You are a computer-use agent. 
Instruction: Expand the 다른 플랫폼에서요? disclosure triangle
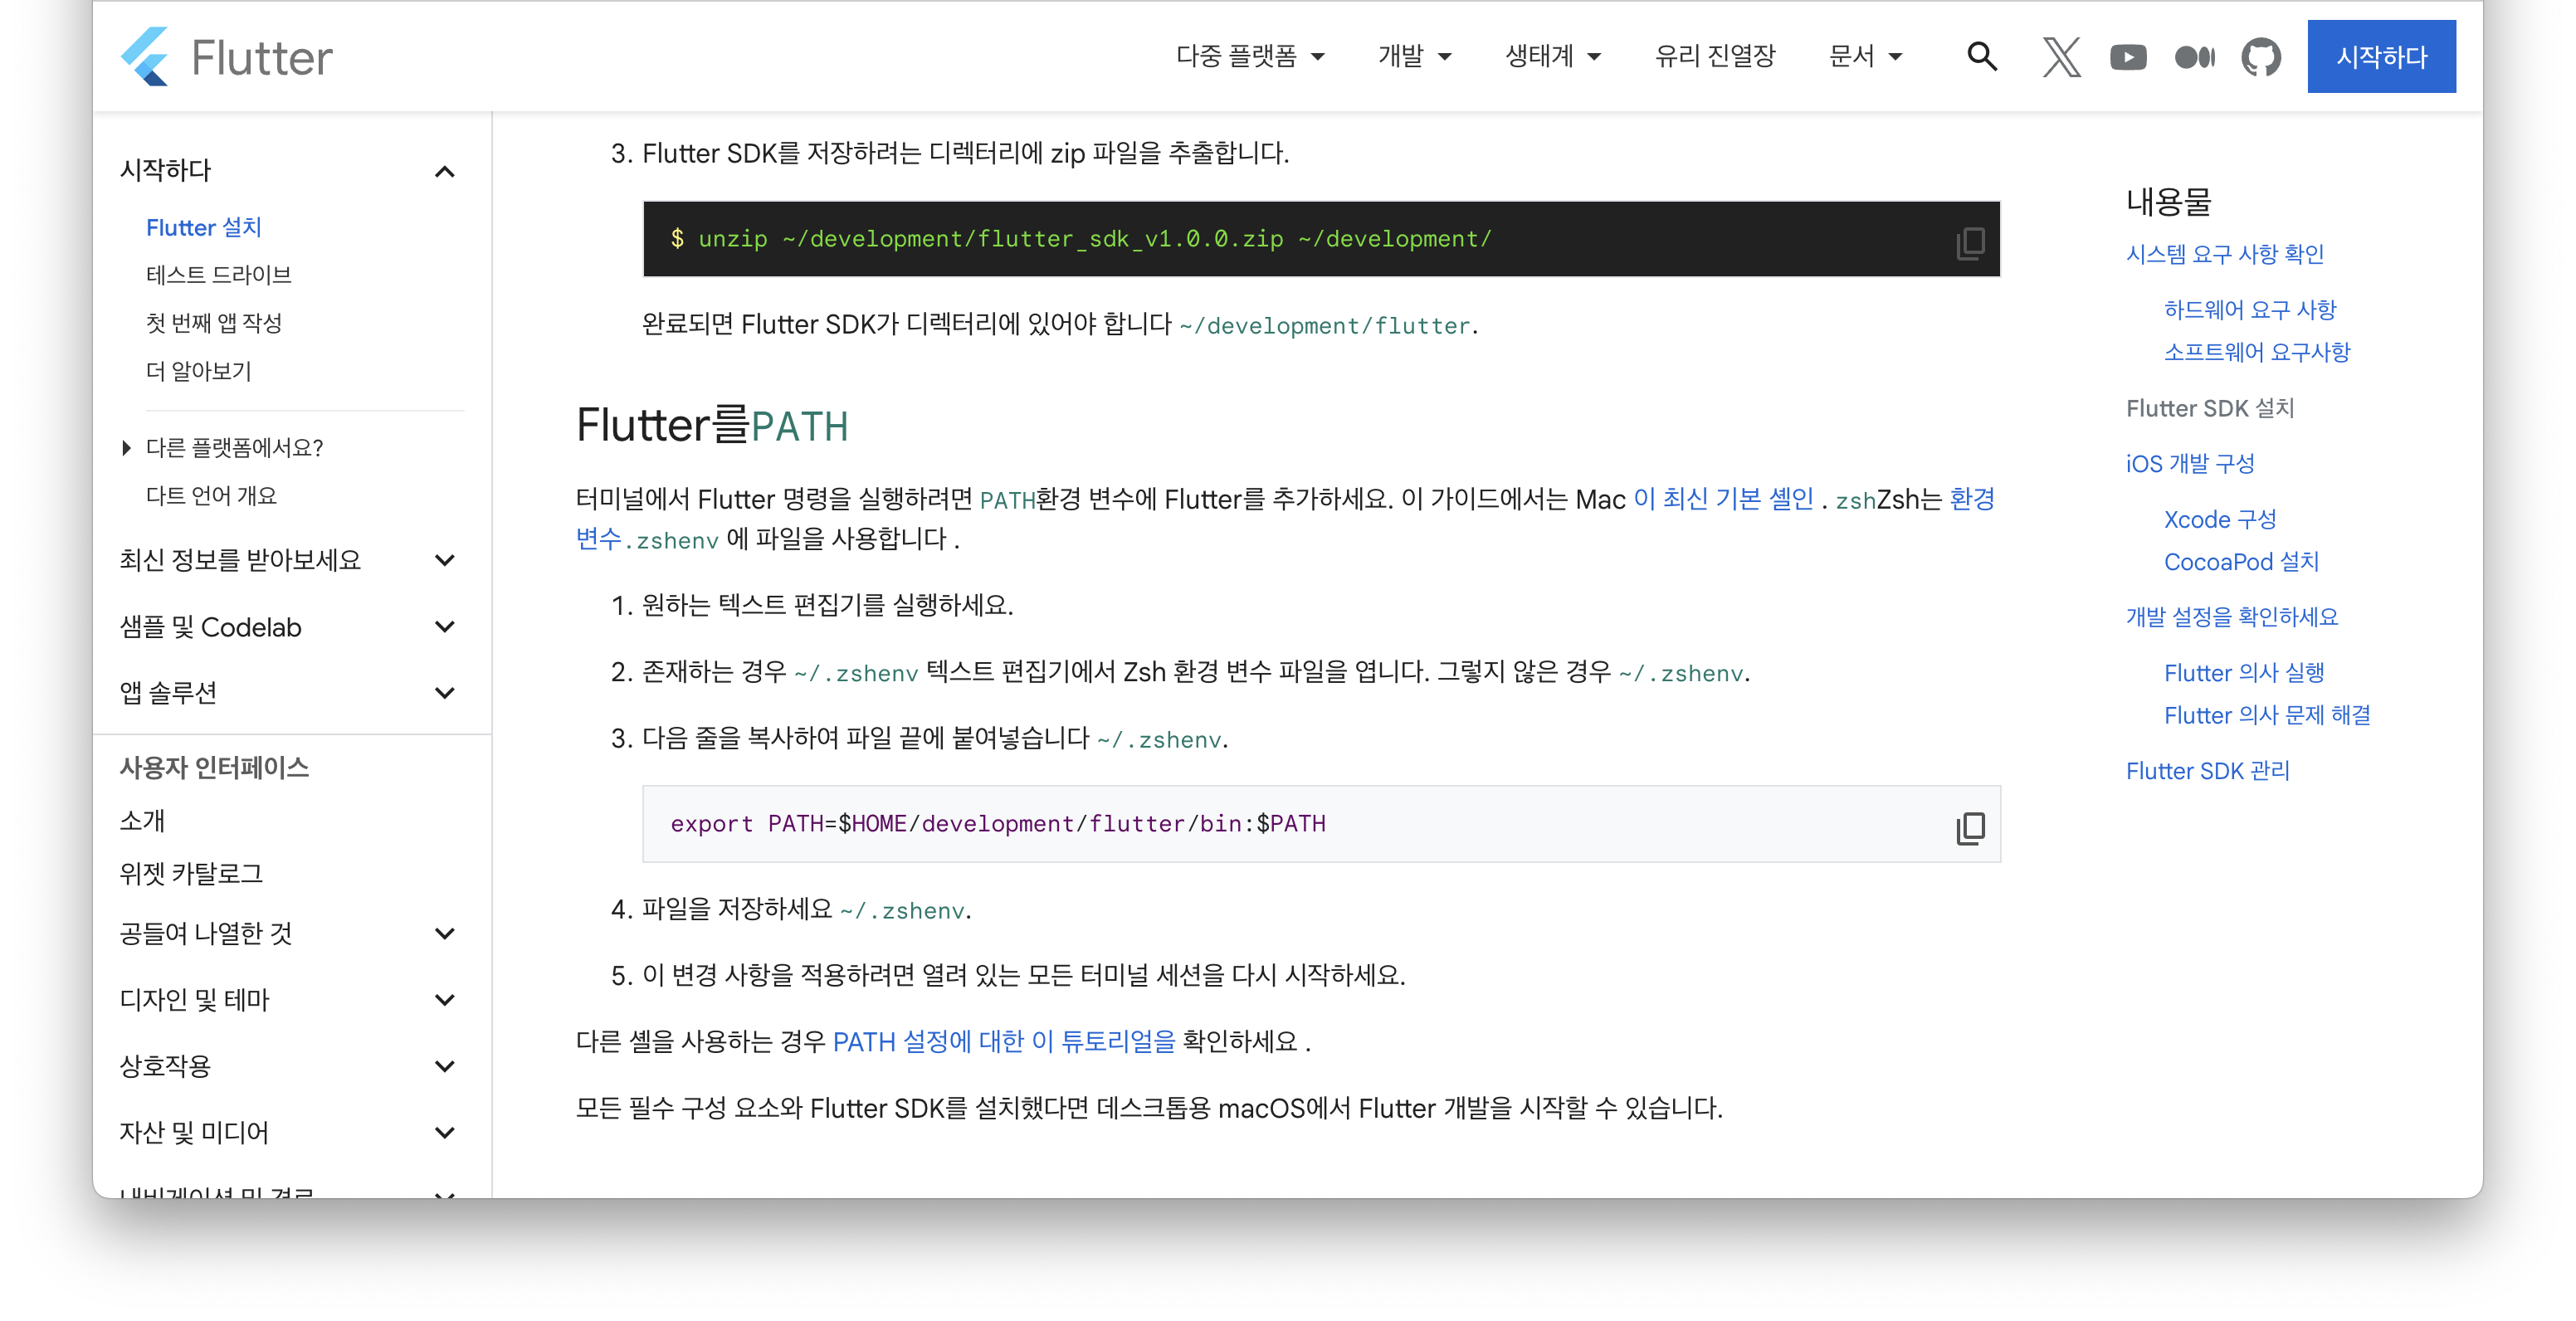pyautogui.click(x=126, y=448)
